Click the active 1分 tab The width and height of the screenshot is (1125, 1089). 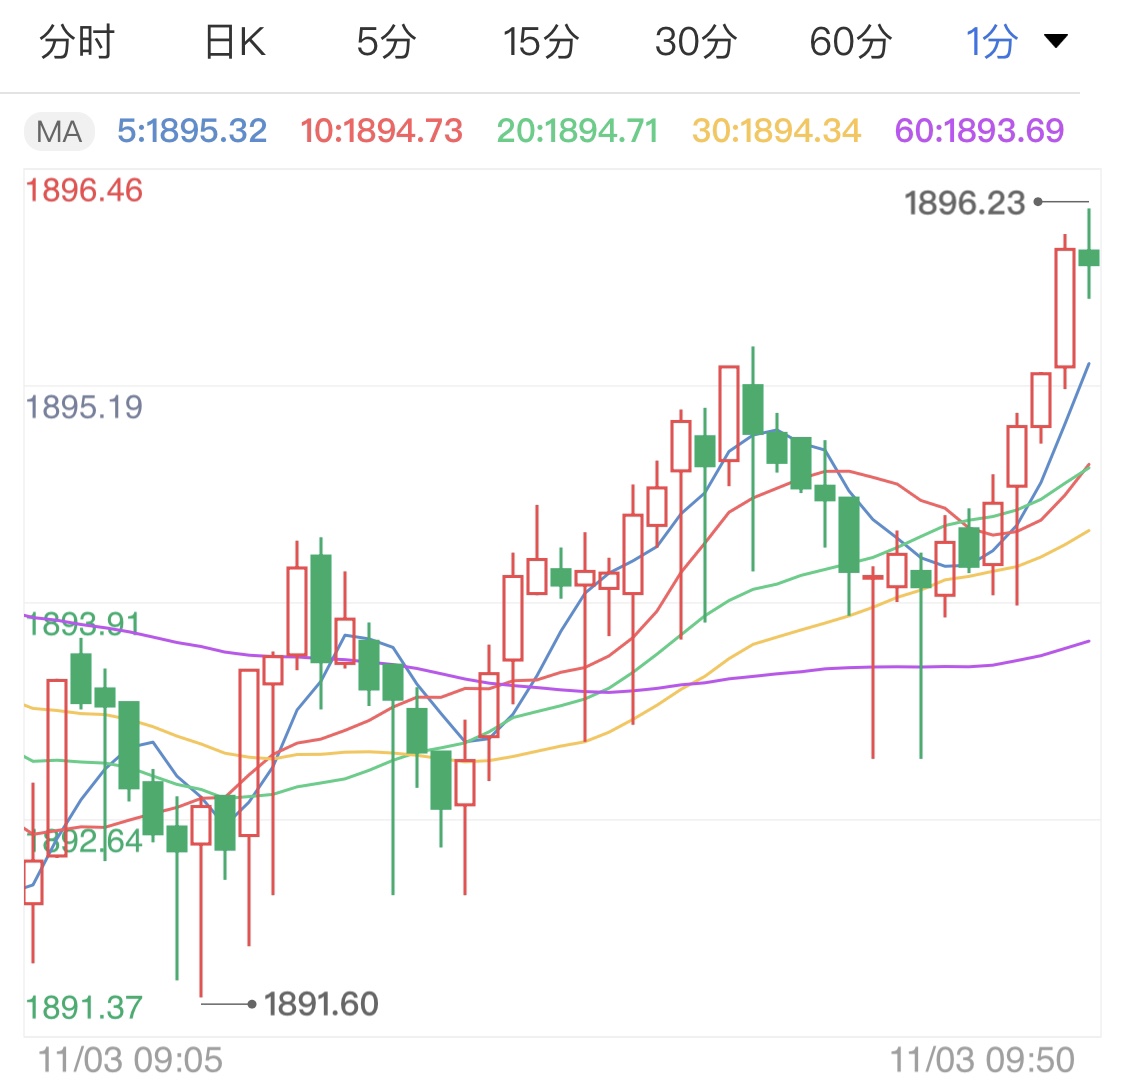point(992,42)
